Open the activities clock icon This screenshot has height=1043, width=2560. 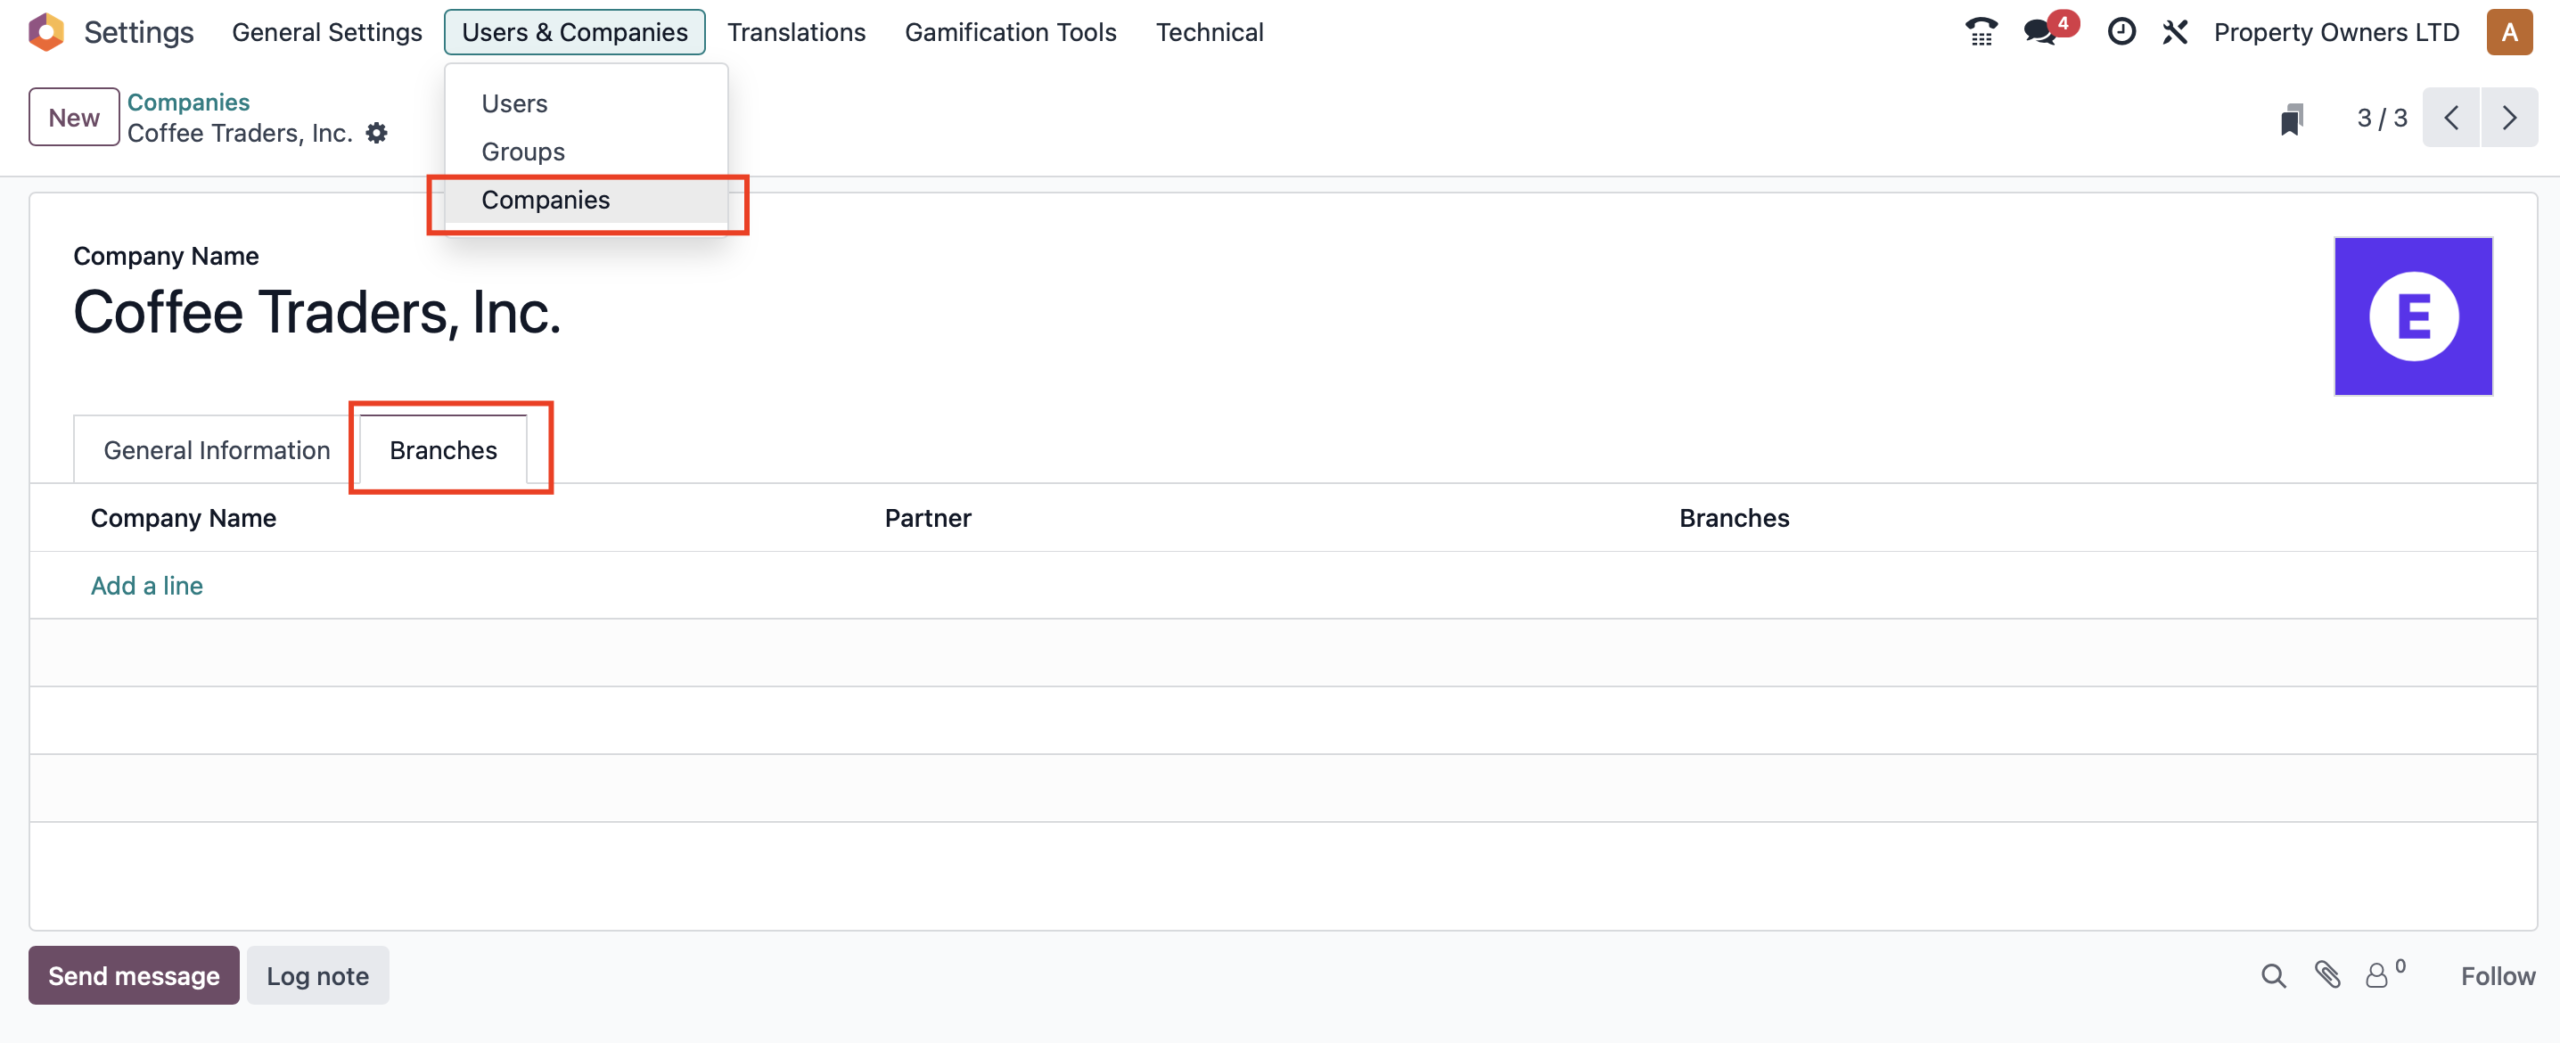click(2121, 32)
